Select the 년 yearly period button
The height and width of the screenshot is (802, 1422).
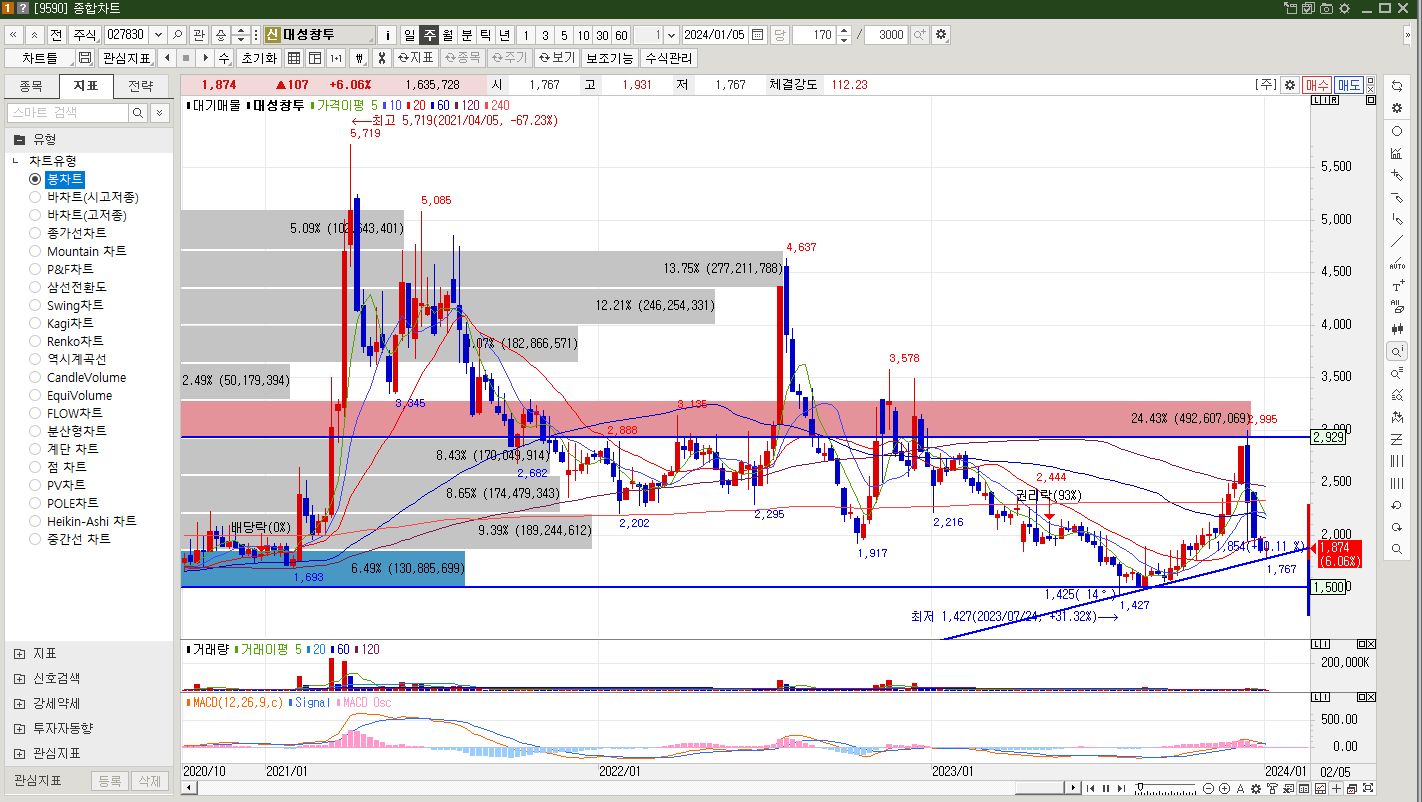(505, 35)
